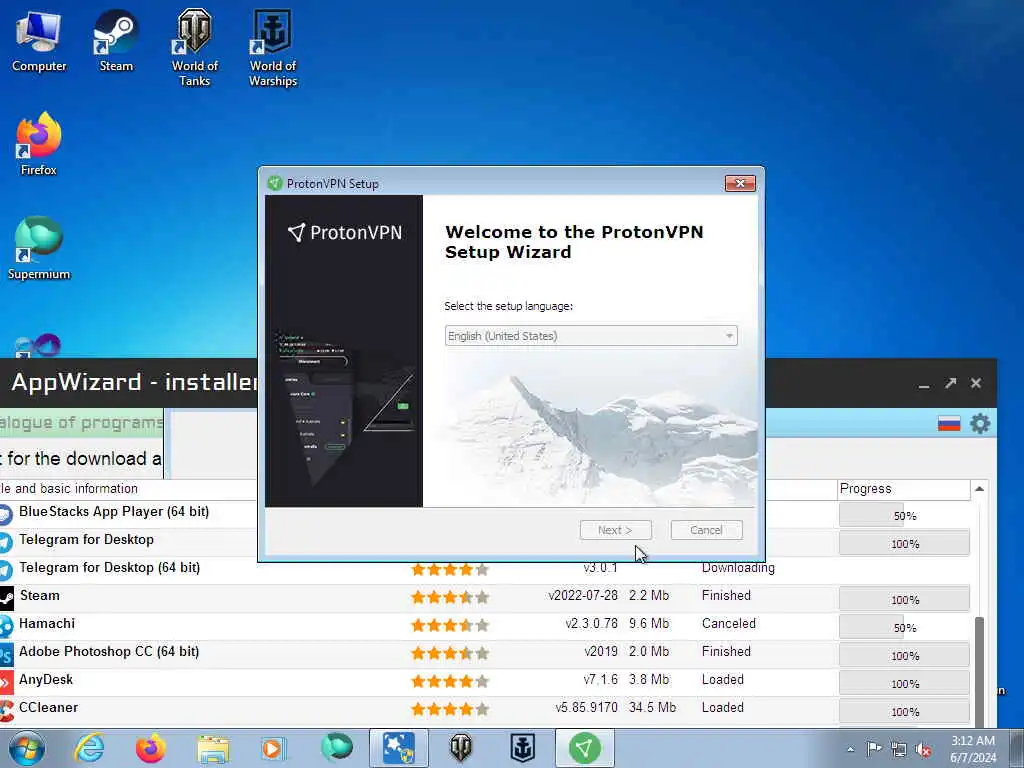Open the Action Center flag tray icon
Image resolution: width=1024 pixels, height=768 pixels.
click(x=874, y=748)
